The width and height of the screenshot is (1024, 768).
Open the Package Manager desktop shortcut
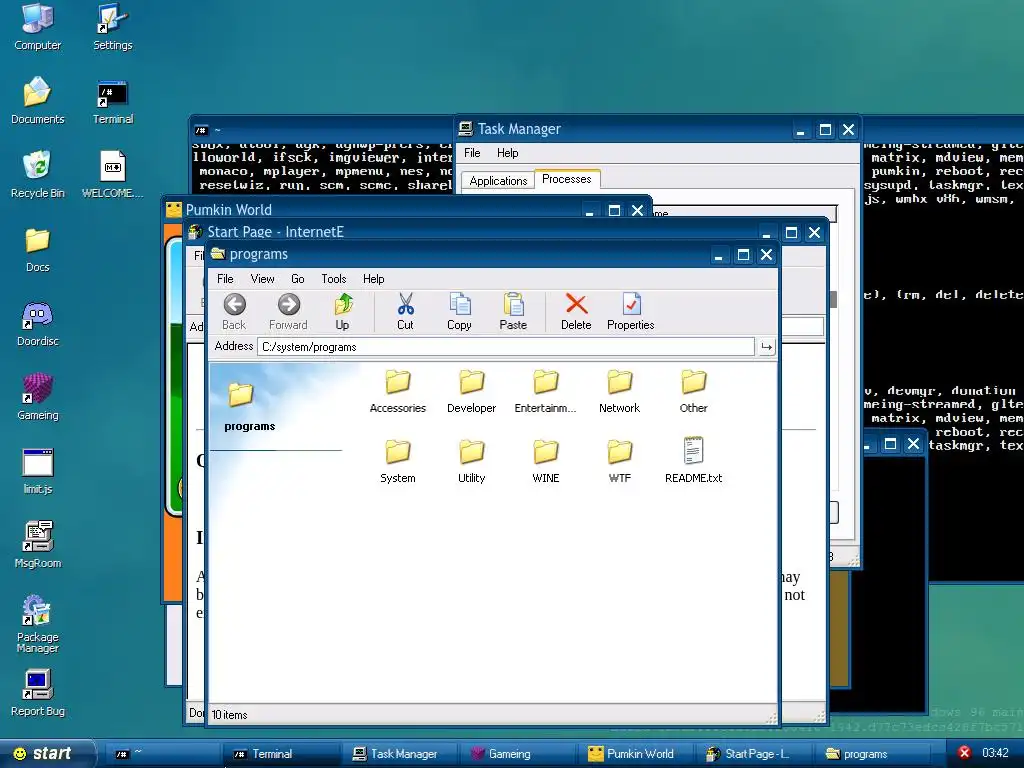37,623
